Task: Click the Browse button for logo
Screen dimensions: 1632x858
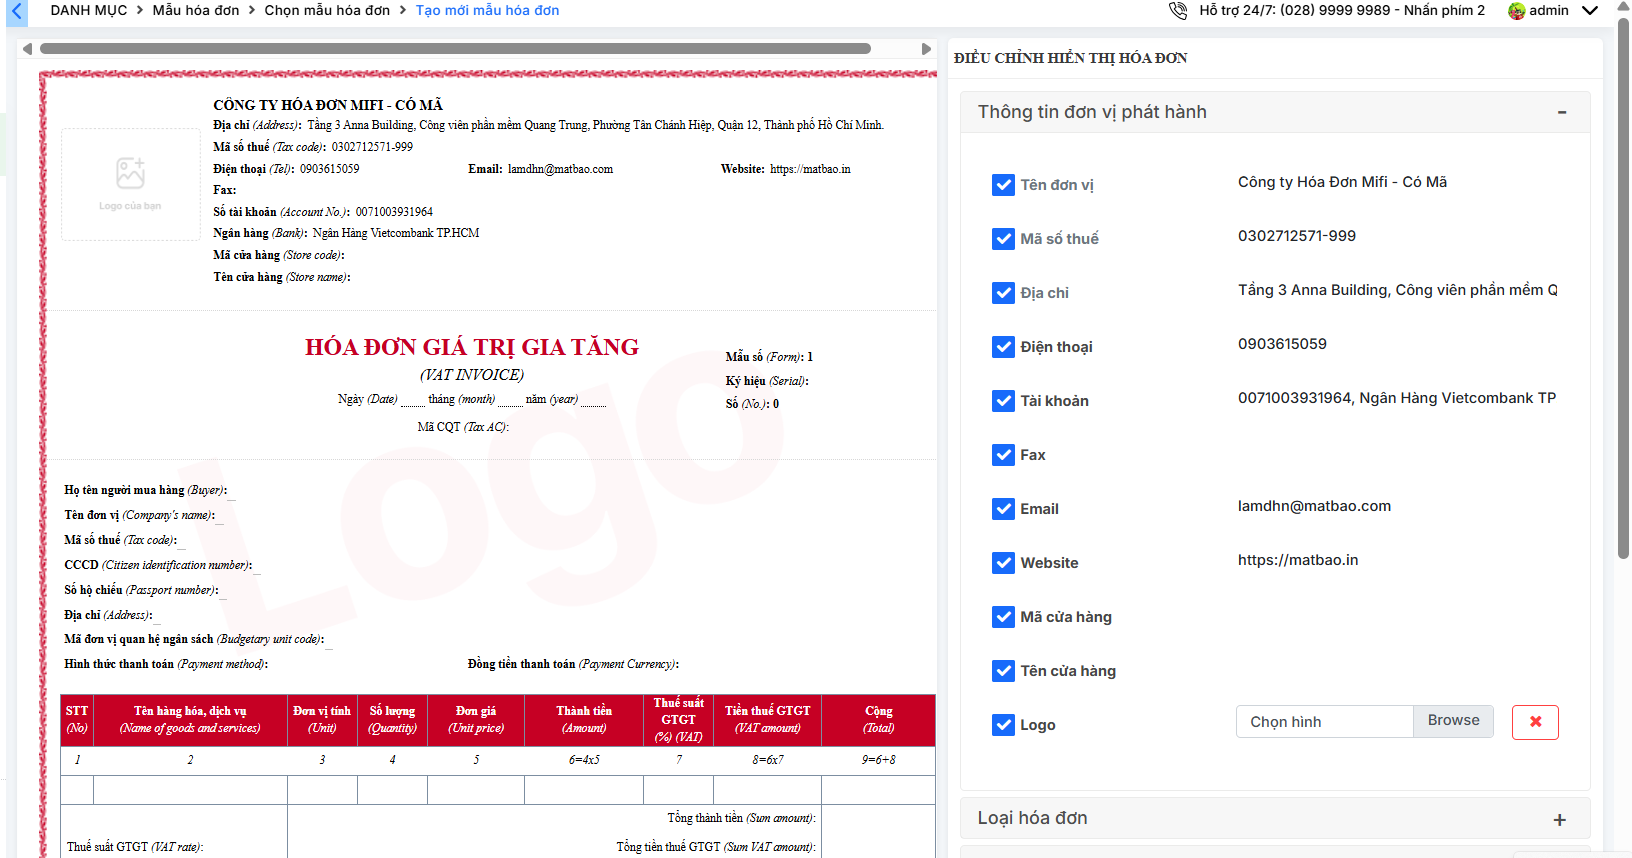Action: click(x=1453, y=721)
